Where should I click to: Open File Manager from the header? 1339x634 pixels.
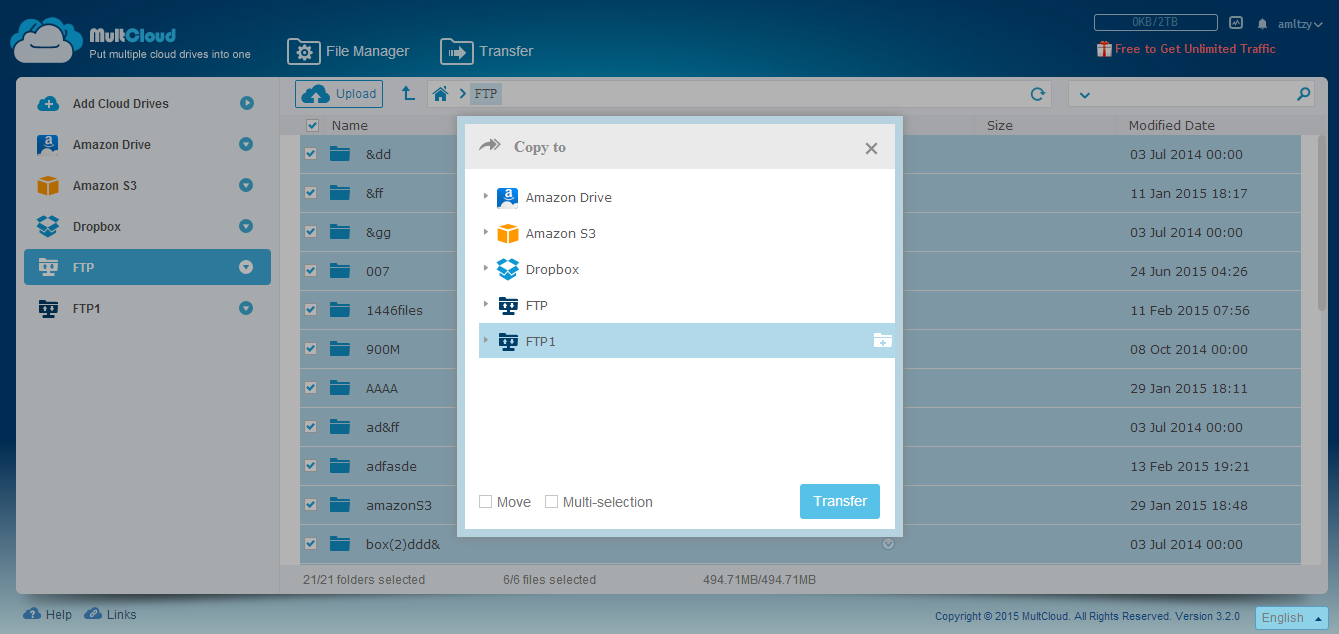click(x=349, y=51)
